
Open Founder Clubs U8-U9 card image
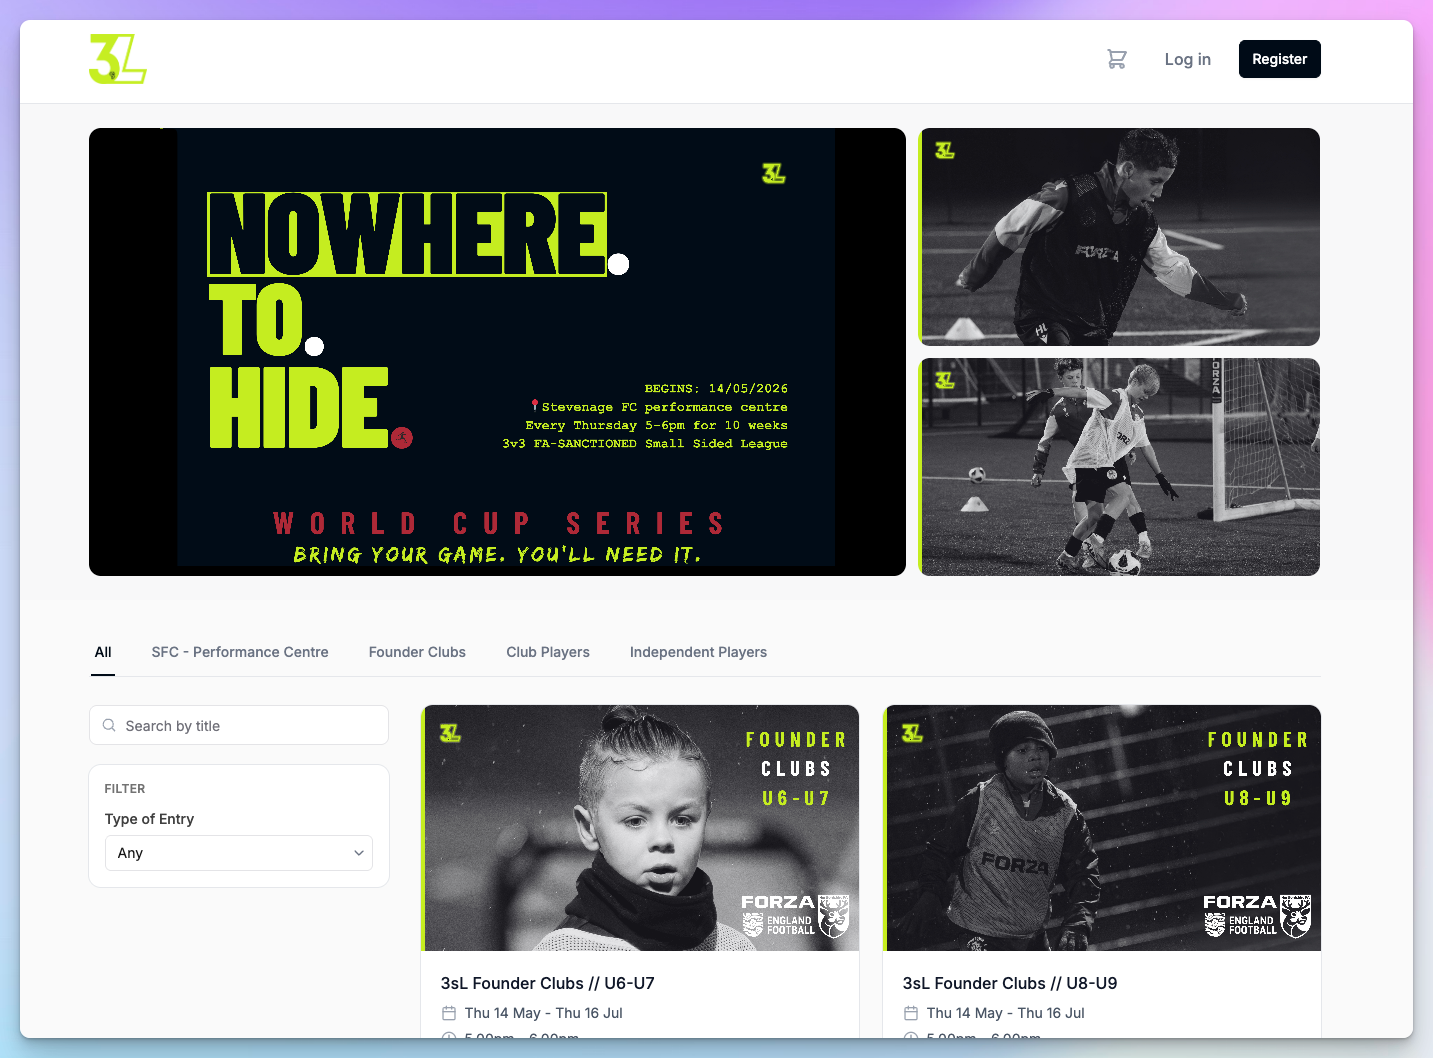coord(1102,828)
